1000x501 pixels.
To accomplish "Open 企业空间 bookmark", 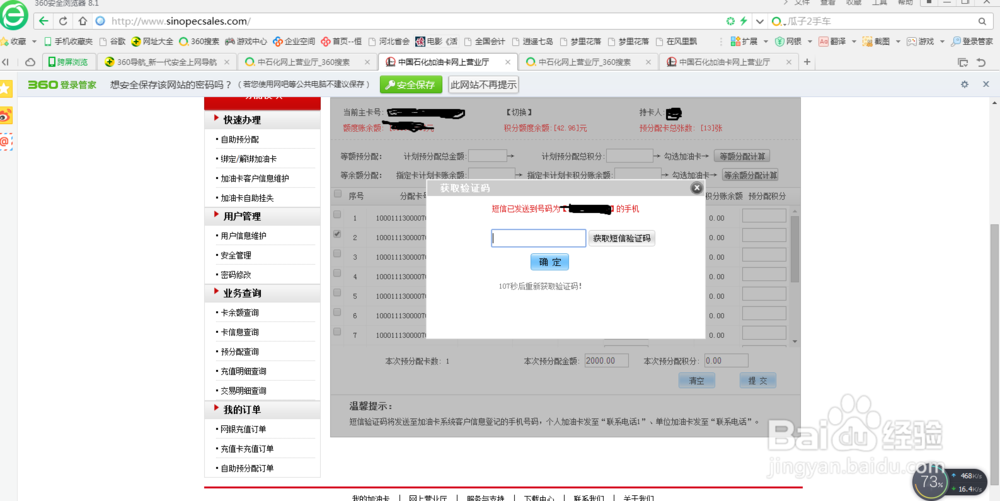I will [x=294, y=41].
